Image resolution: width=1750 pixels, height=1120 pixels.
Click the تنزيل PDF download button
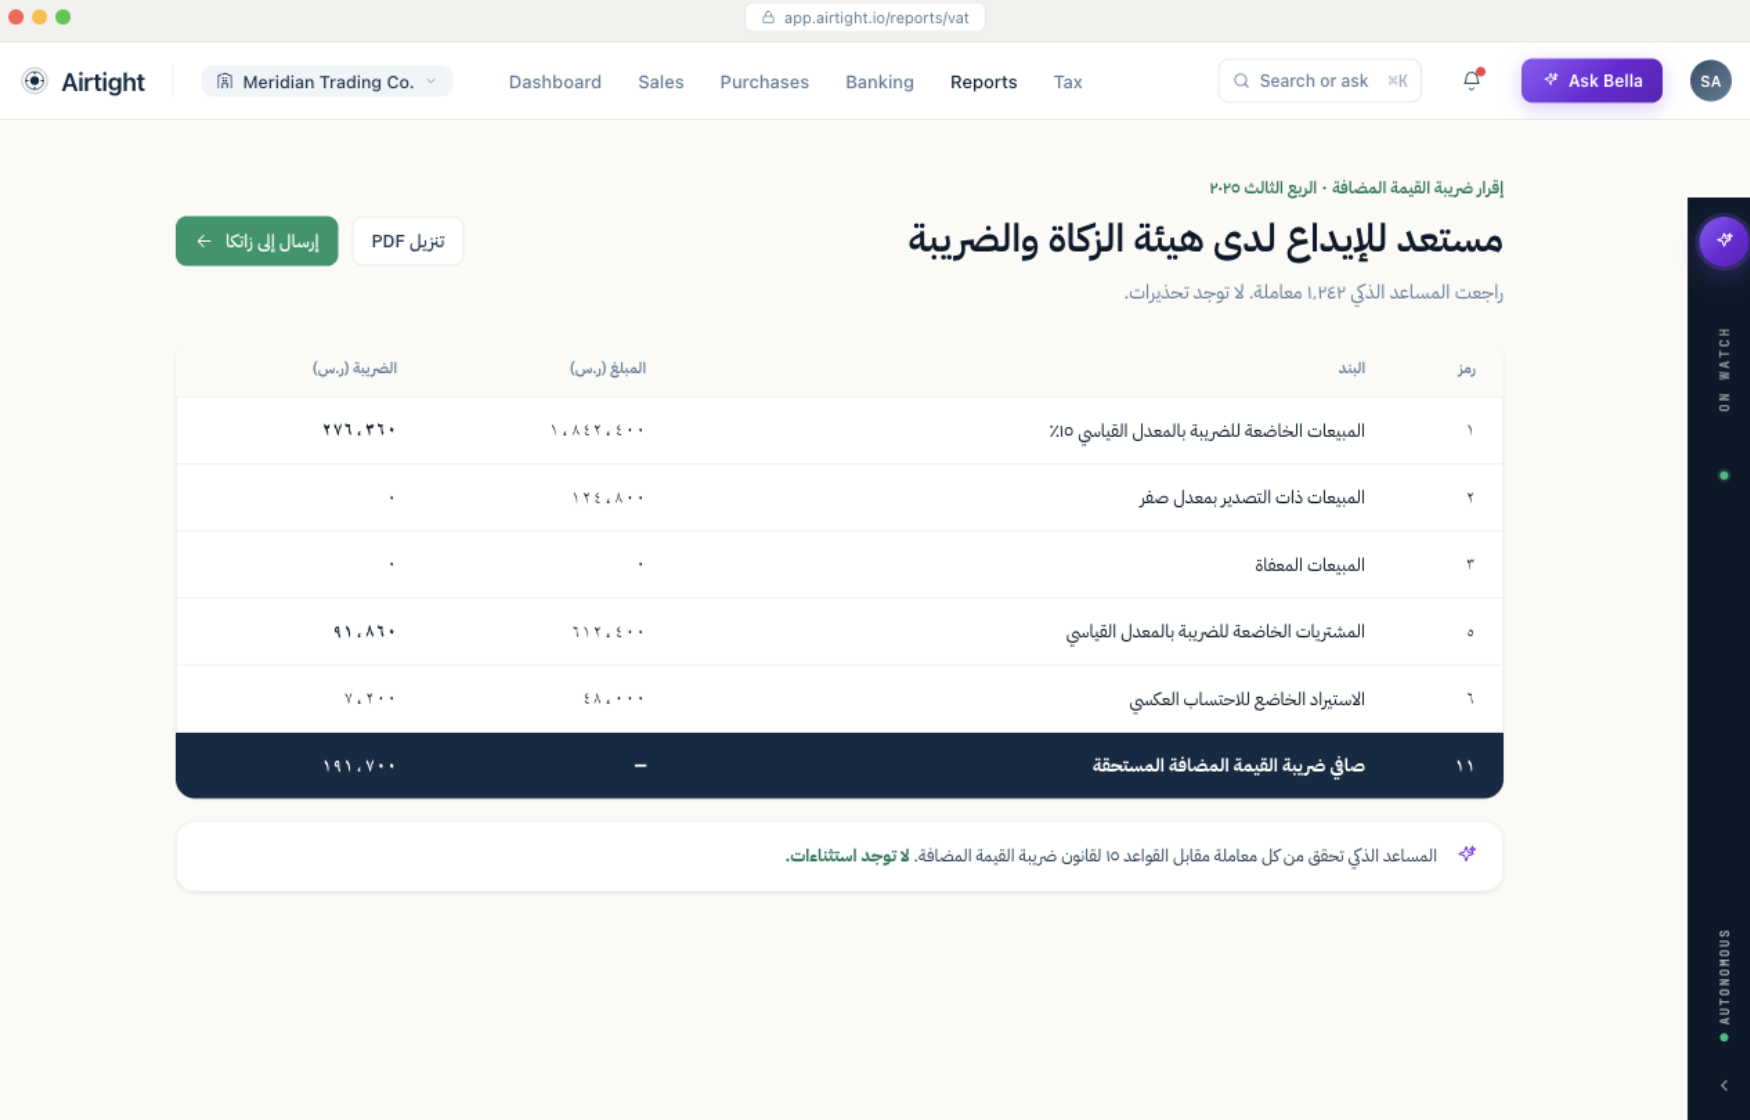point(407,240)
